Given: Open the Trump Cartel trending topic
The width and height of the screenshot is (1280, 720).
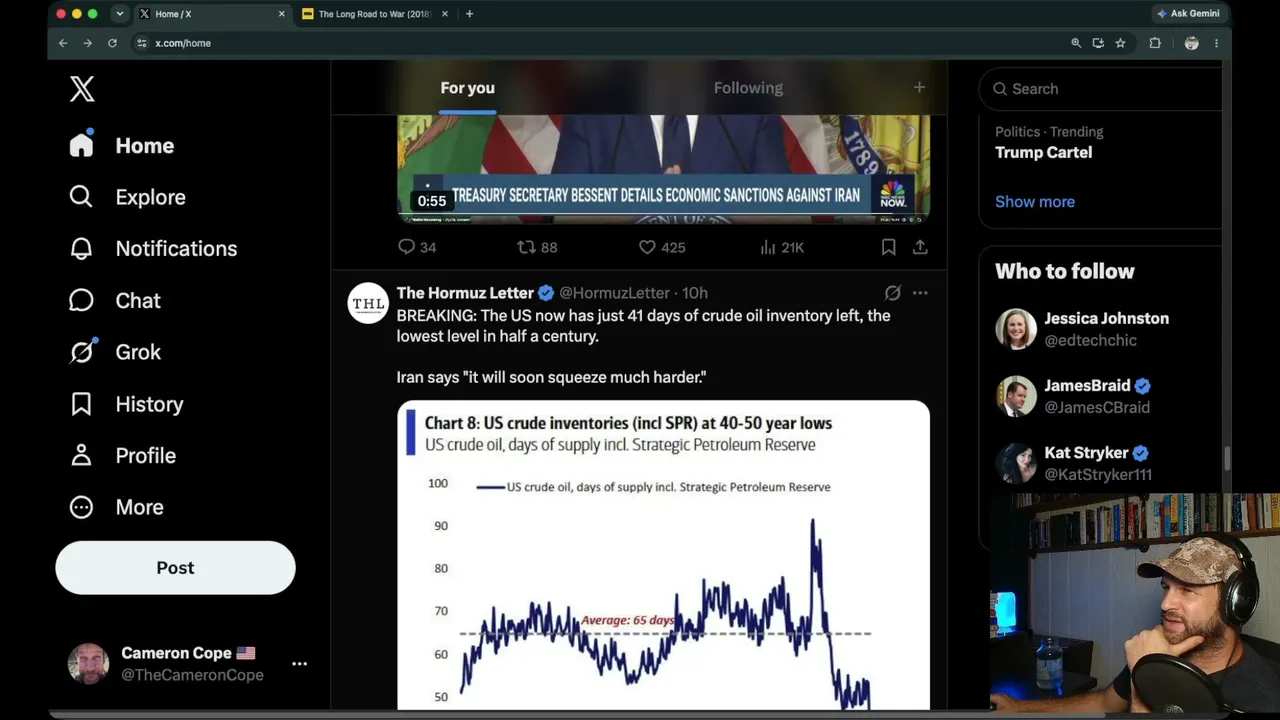Looking at the screenshot, I should (x=1043, y=153).
